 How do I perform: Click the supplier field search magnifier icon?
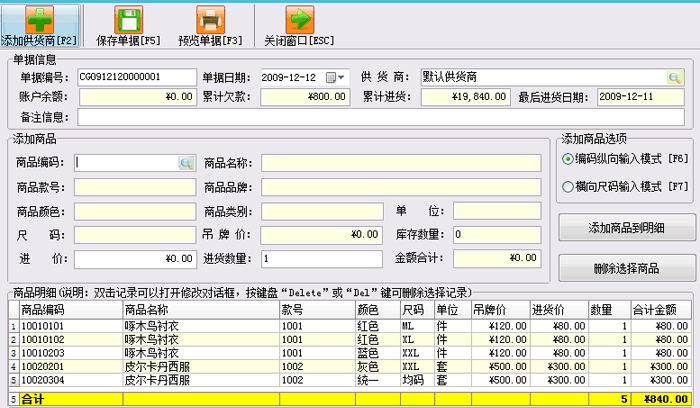(675, 77)
